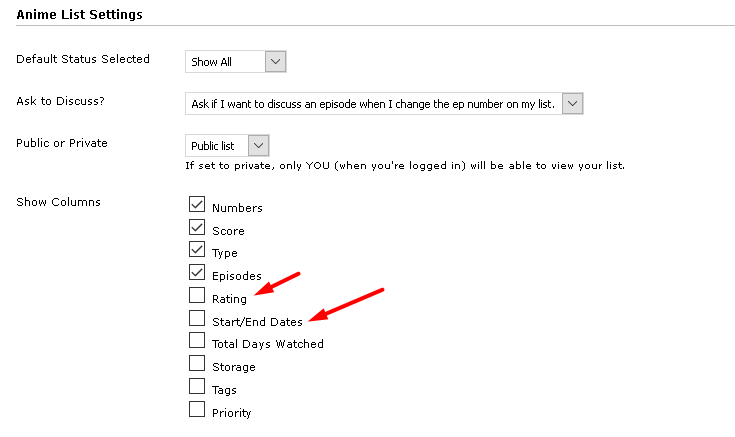
Task: Uncheck the Numbers column checkbox
Action: click(x=197, y=204)
